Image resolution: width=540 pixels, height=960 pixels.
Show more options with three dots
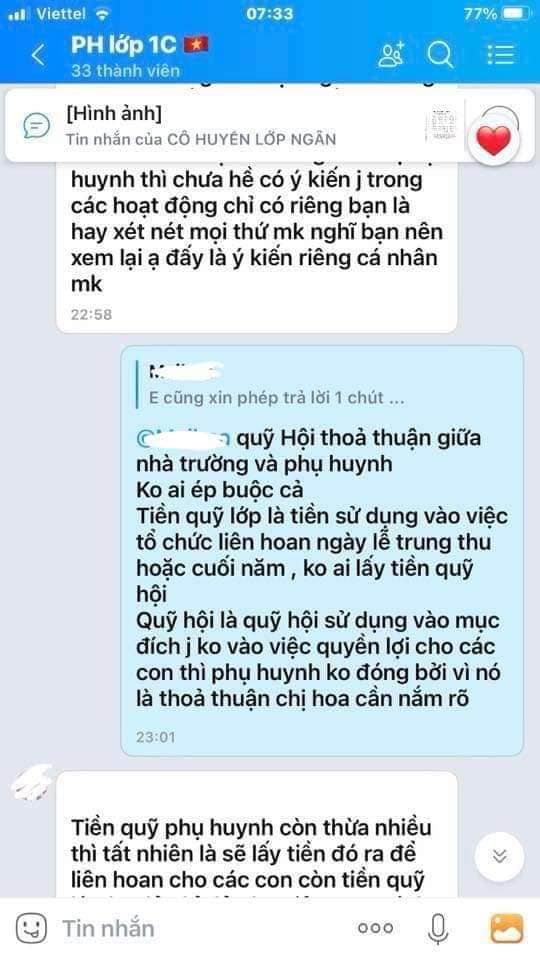[375, 929]
